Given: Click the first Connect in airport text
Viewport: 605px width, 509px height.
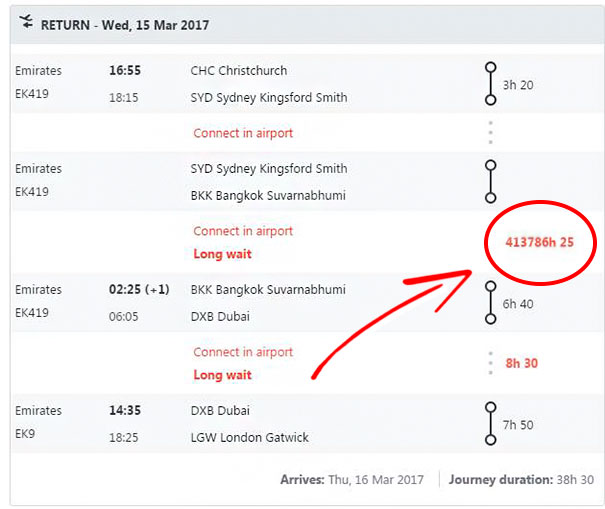Looking at the screenshot, I should pyautogui.click(x=243, y=133).
